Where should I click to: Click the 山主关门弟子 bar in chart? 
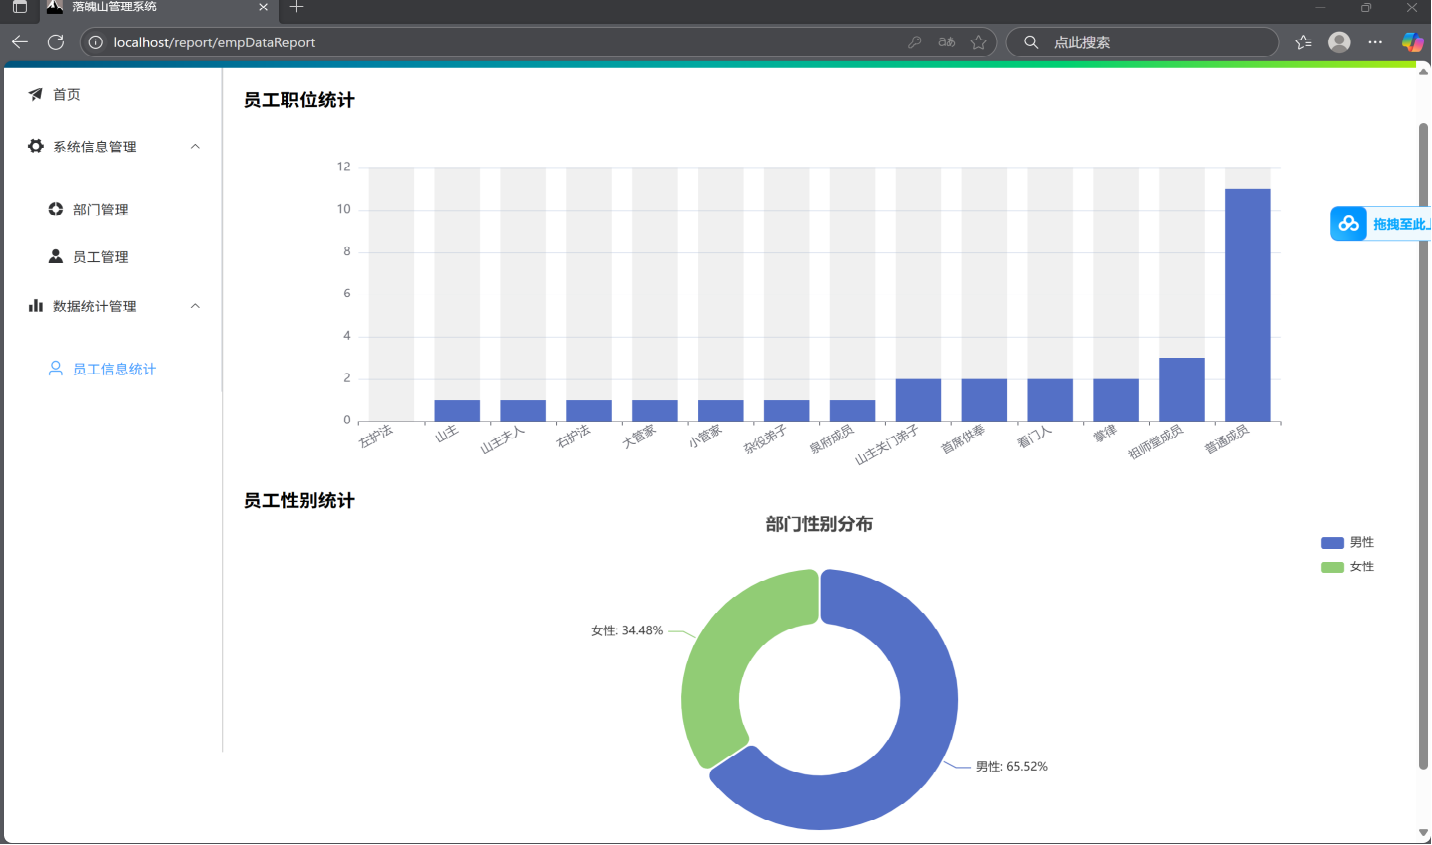tap(918, 400)
